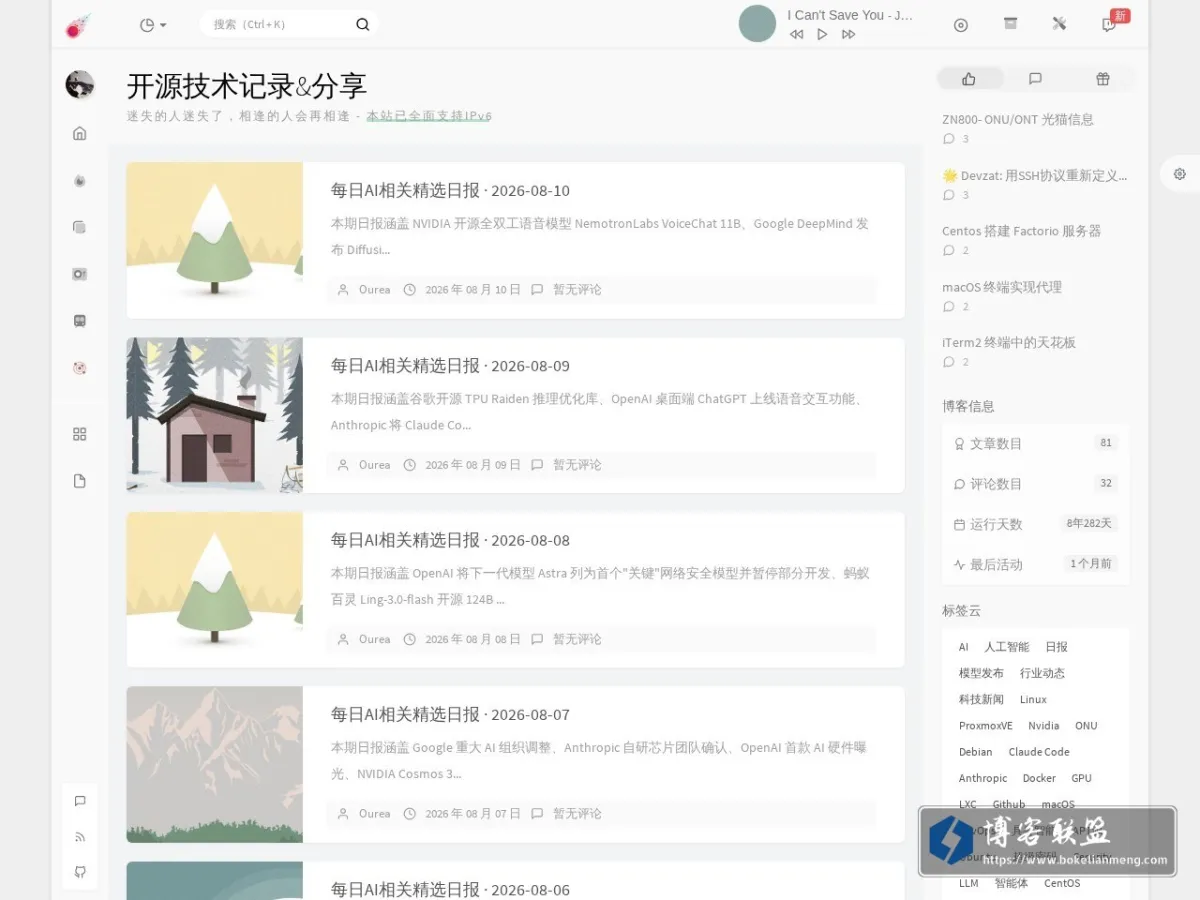The image size is (1200, 900).
Task: Select the AI tag in the tag cloud
Action: [x=964, y=648]
